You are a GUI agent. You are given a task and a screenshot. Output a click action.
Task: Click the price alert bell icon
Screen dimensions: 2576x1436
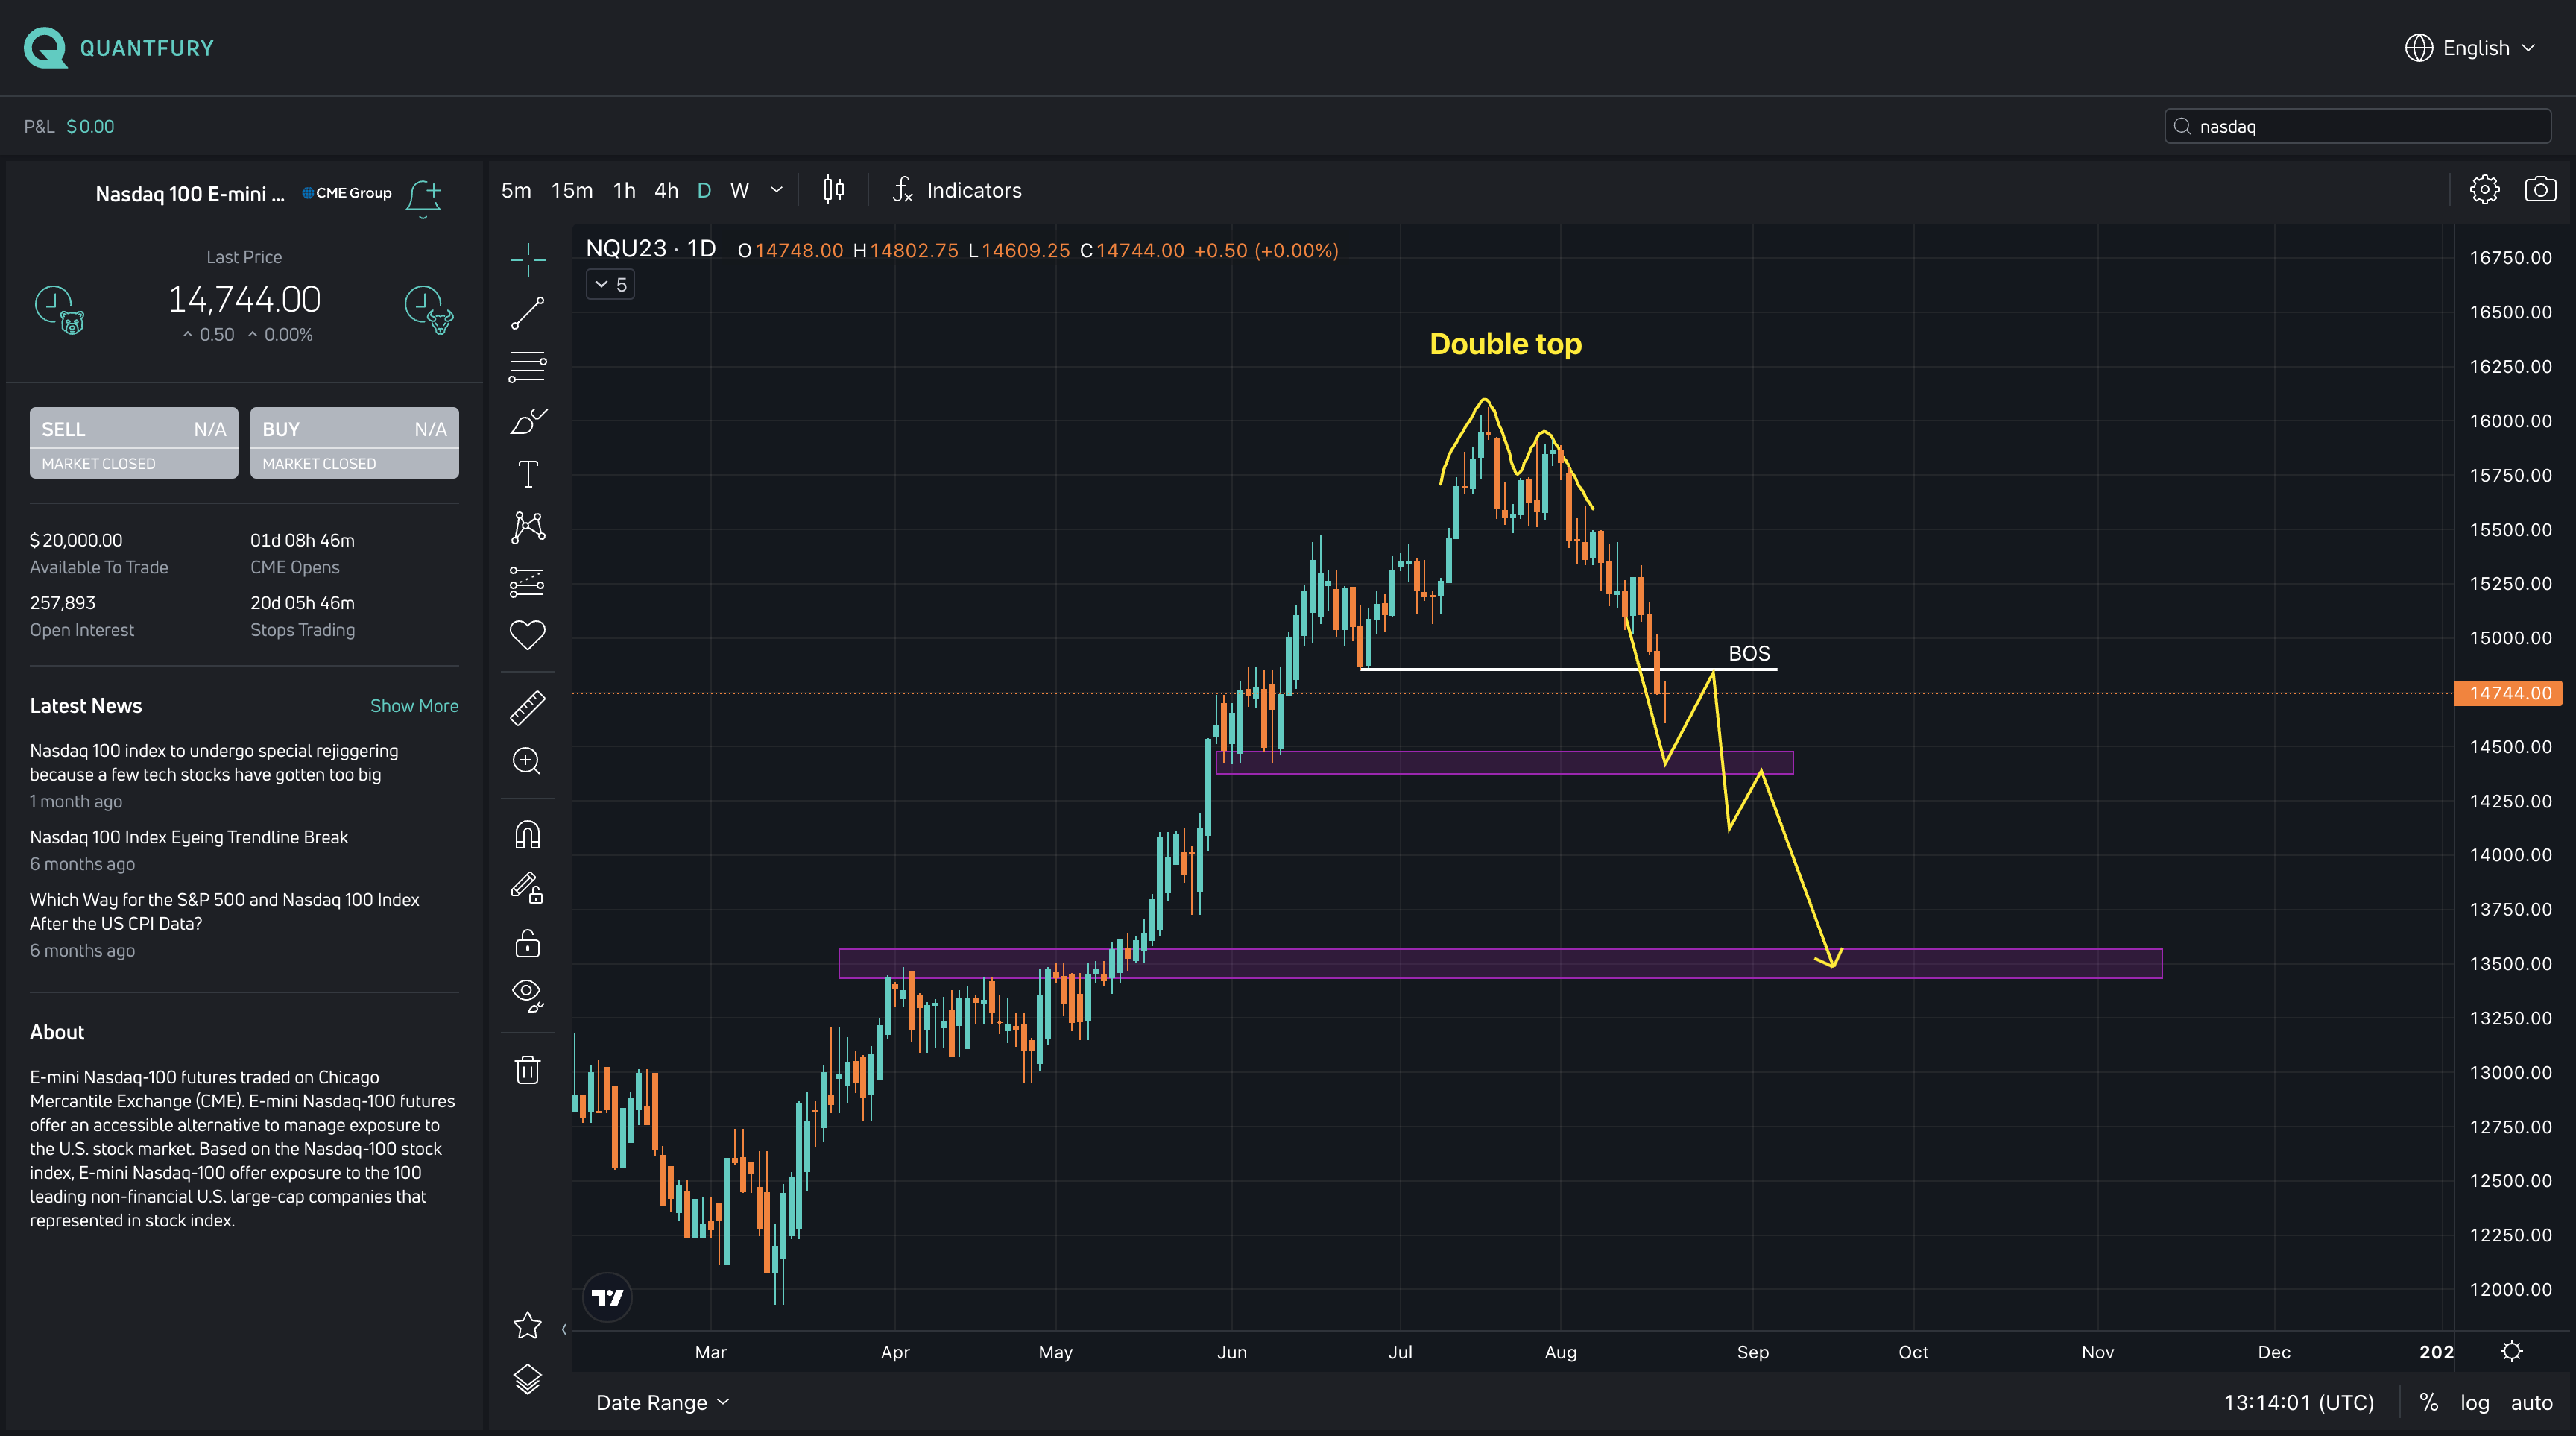pos(423,196)
